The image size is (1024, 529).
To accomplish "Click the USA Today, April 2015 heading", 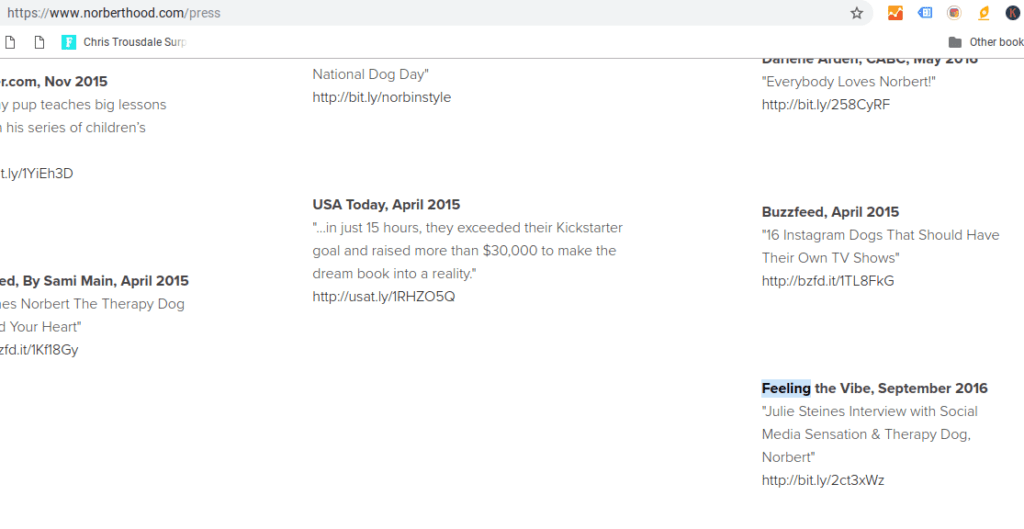I will coord(386,204).
